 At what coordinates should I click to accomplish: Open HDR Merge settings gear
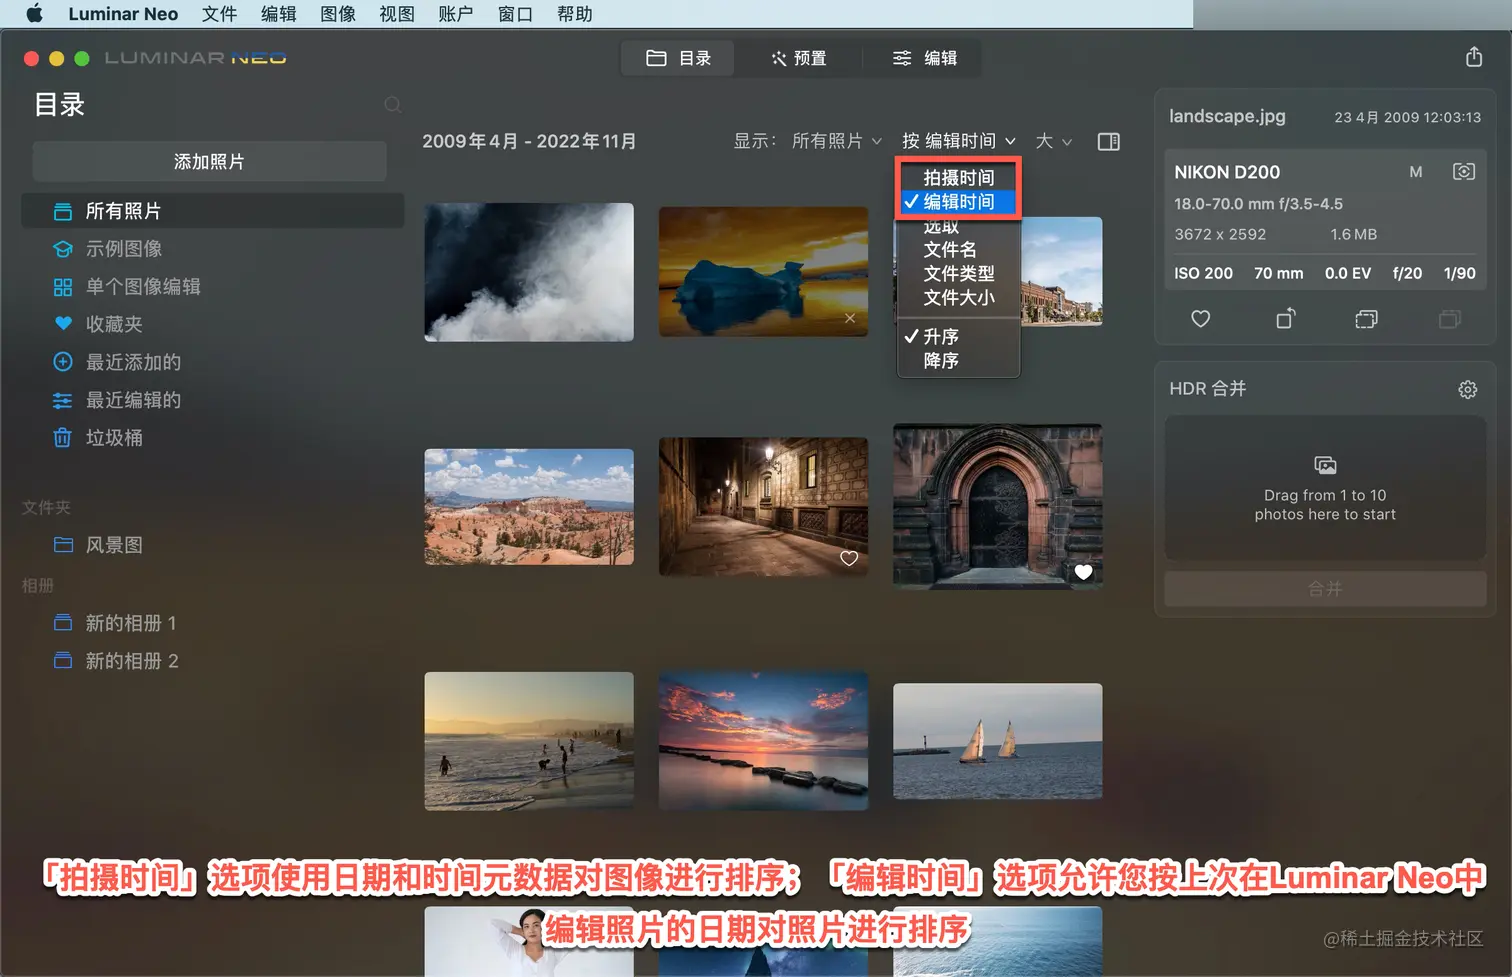[1467, 389]
